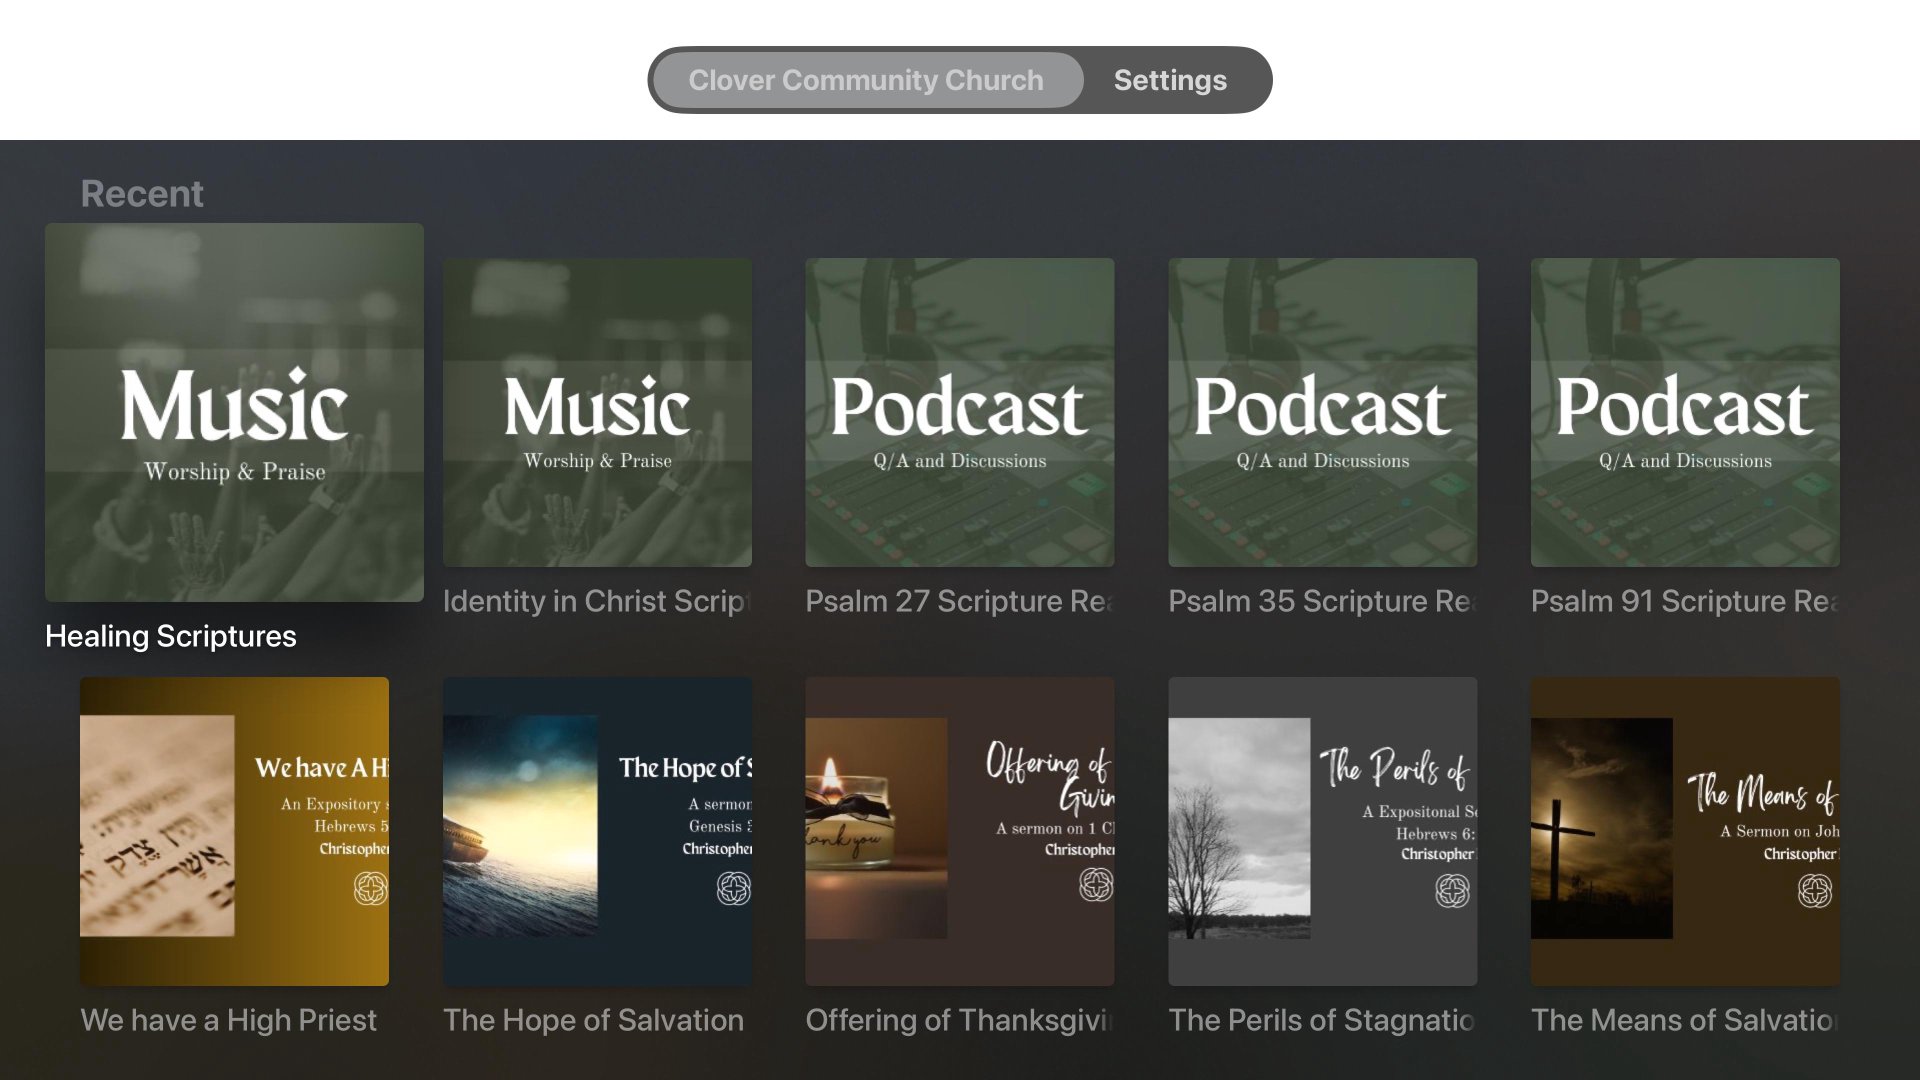Click church logo icon on Offering of Thanksgiving card

coord(1096,884)
